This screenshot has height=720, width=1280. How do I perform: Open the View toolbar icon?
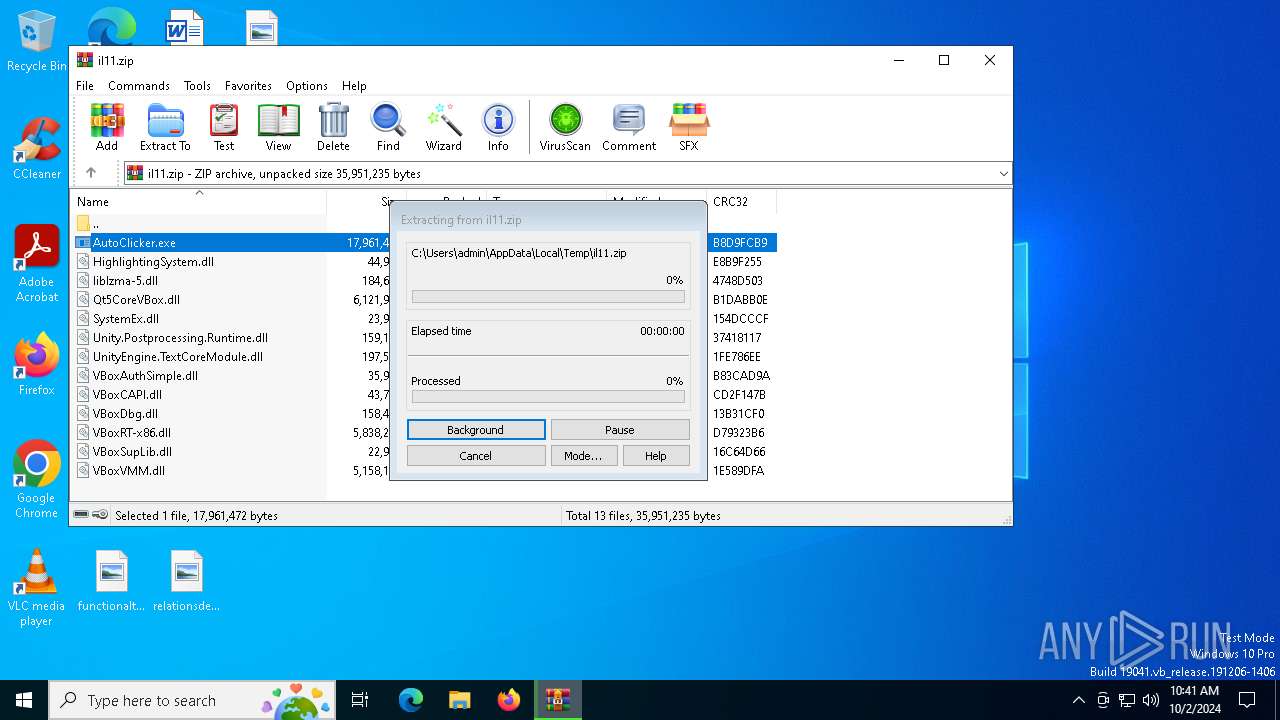point(278,127)
